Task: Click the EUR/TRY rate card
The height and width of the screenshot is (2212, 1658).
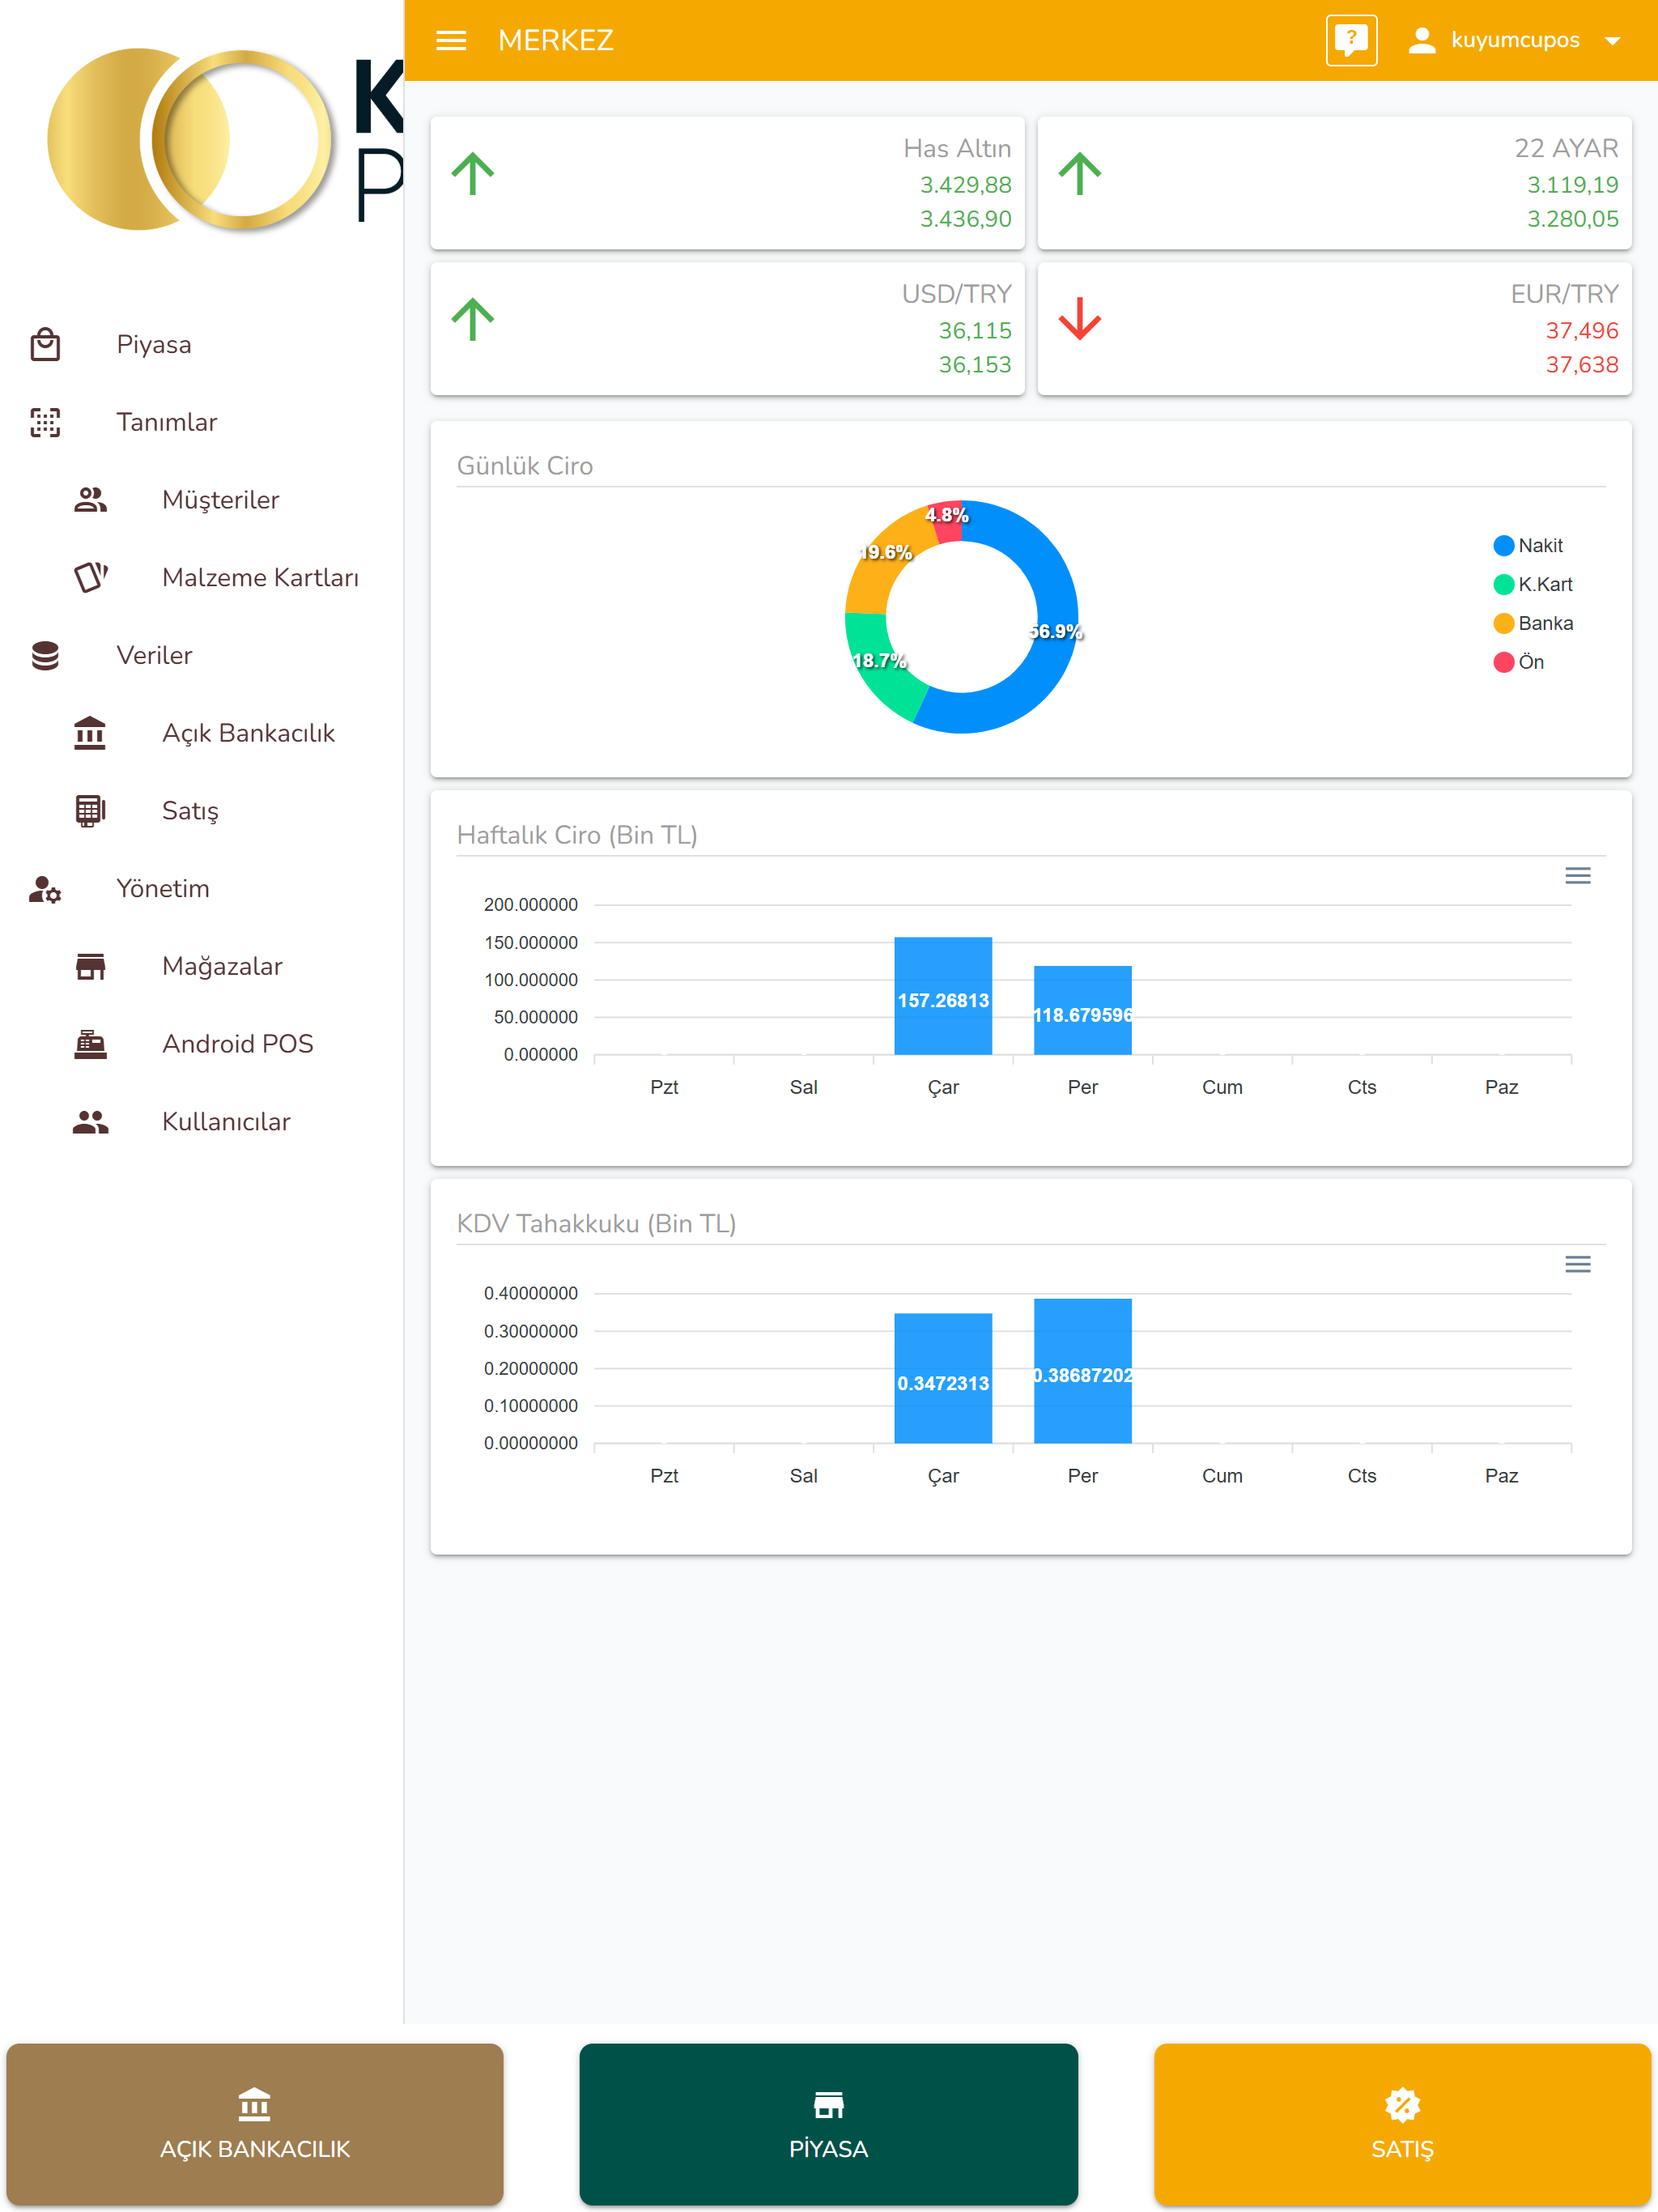Action: coord(1334,329)
